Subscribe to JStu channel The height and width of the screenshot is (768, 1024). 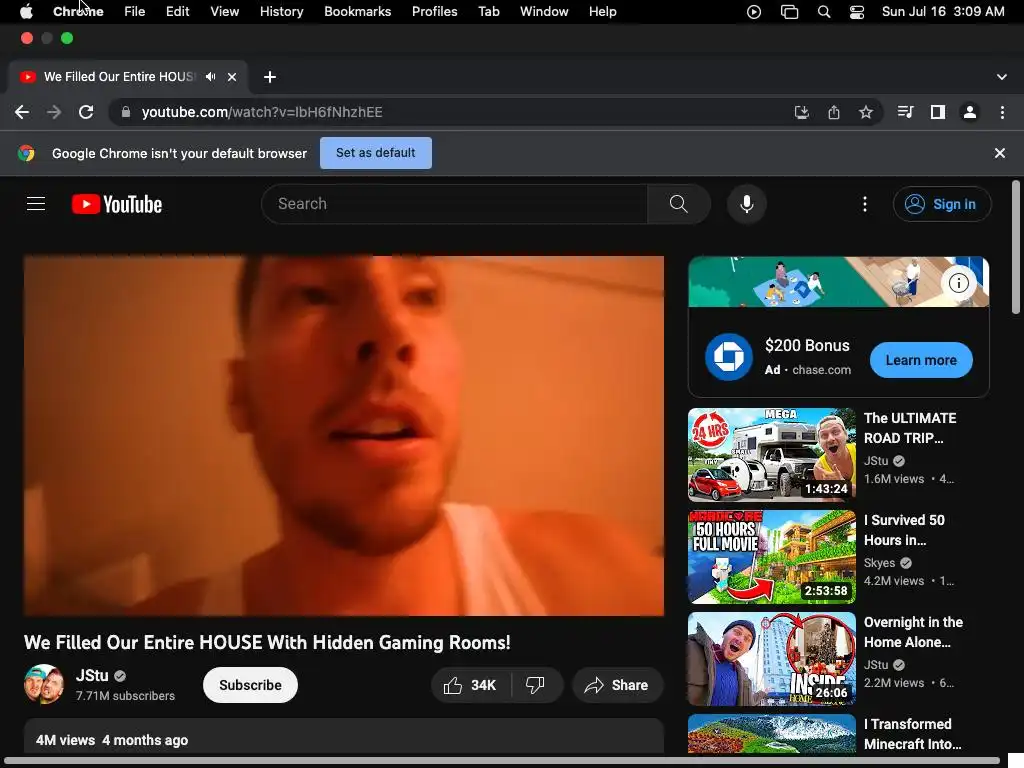click(250, 685)
